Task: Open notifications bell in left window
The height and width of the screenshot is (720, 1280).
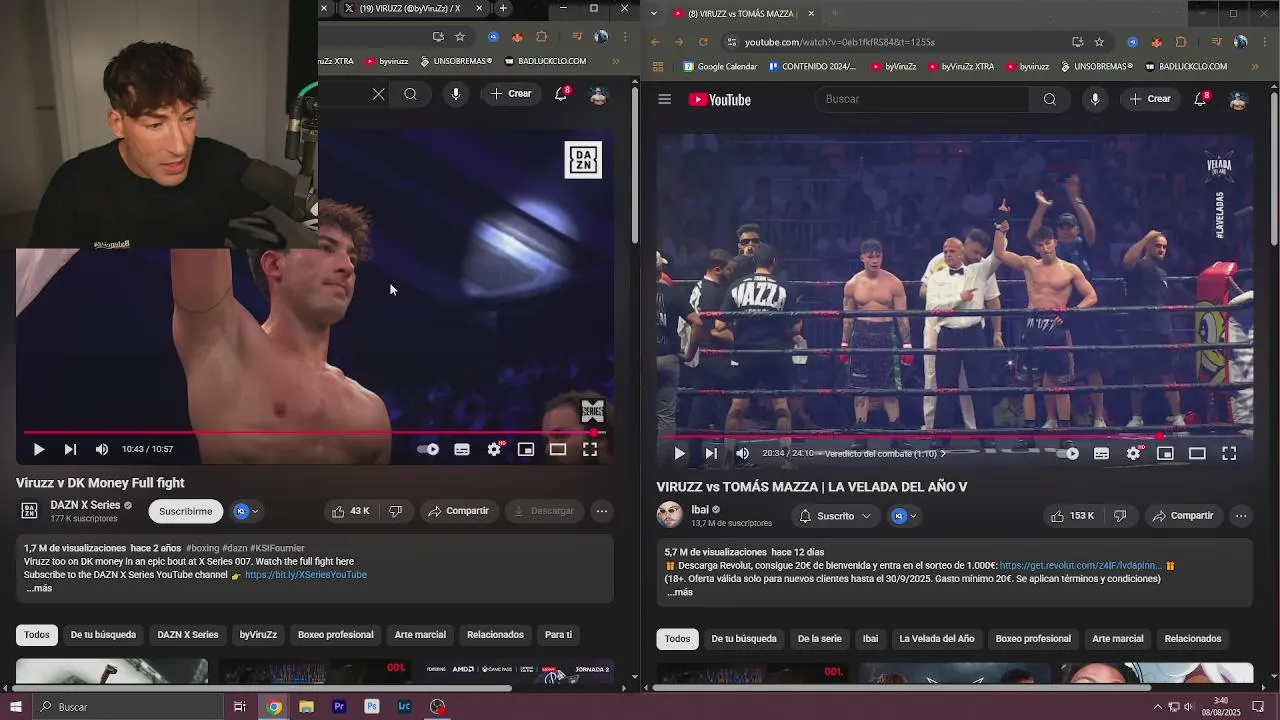Action: click(x=561, y=94)
